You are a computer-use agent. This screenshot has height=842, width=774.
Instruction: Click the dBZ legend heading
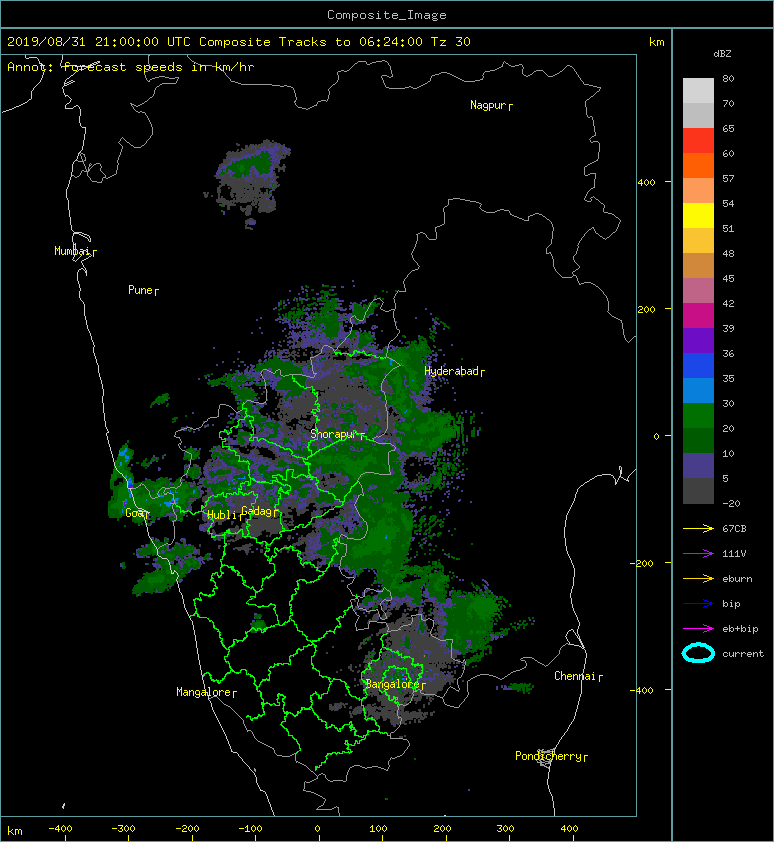[722, 54]
